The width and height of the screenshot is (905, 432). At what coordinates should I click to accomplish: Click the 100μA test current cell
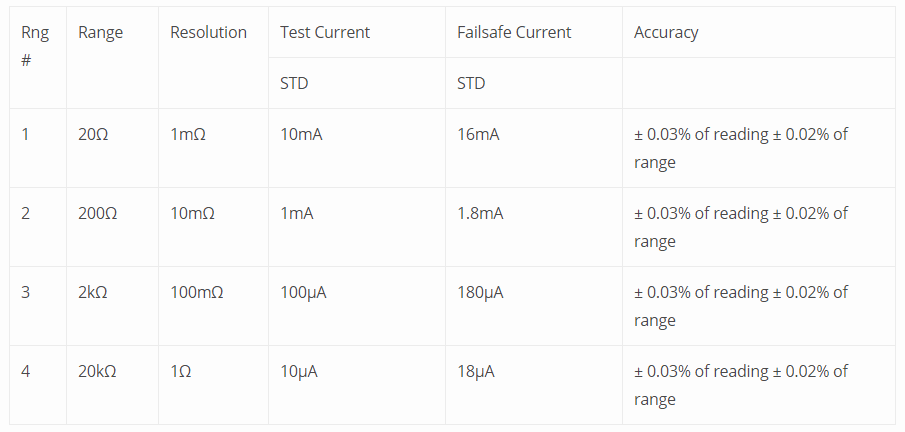click(x=303, y=292)
